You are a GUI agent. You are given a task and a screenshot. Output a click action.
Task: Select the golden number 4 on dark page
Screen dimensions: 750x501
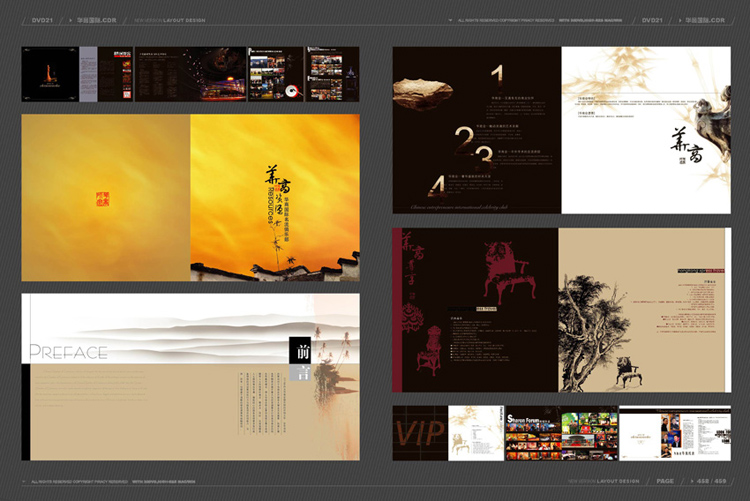pyautogui.click(x=436, y=185)
